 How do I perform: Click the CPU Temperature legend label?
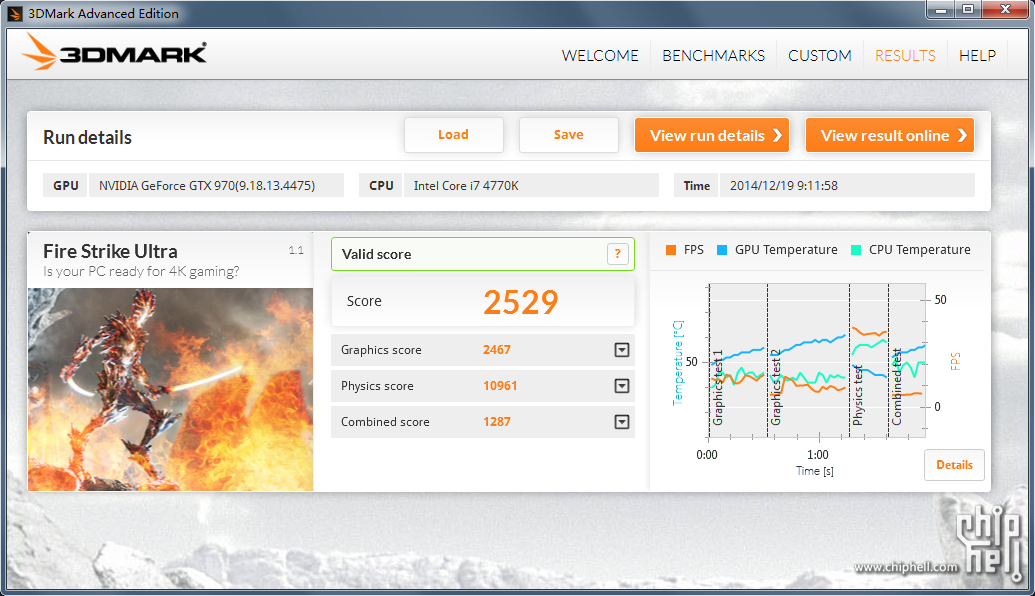[919, 249]
